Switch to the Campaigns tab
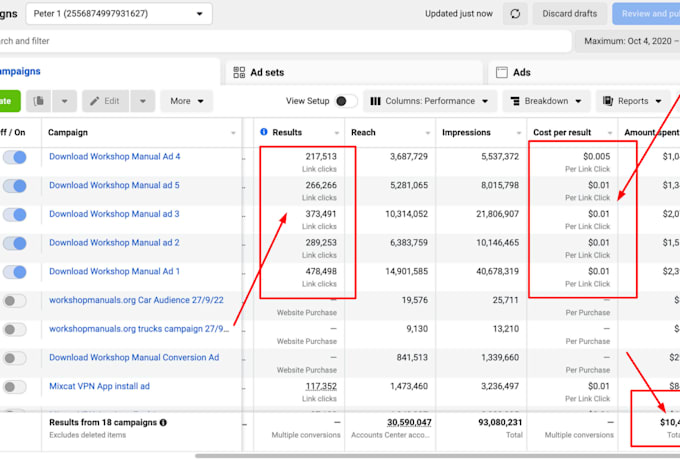680x459 pixels. pos(108,72)
